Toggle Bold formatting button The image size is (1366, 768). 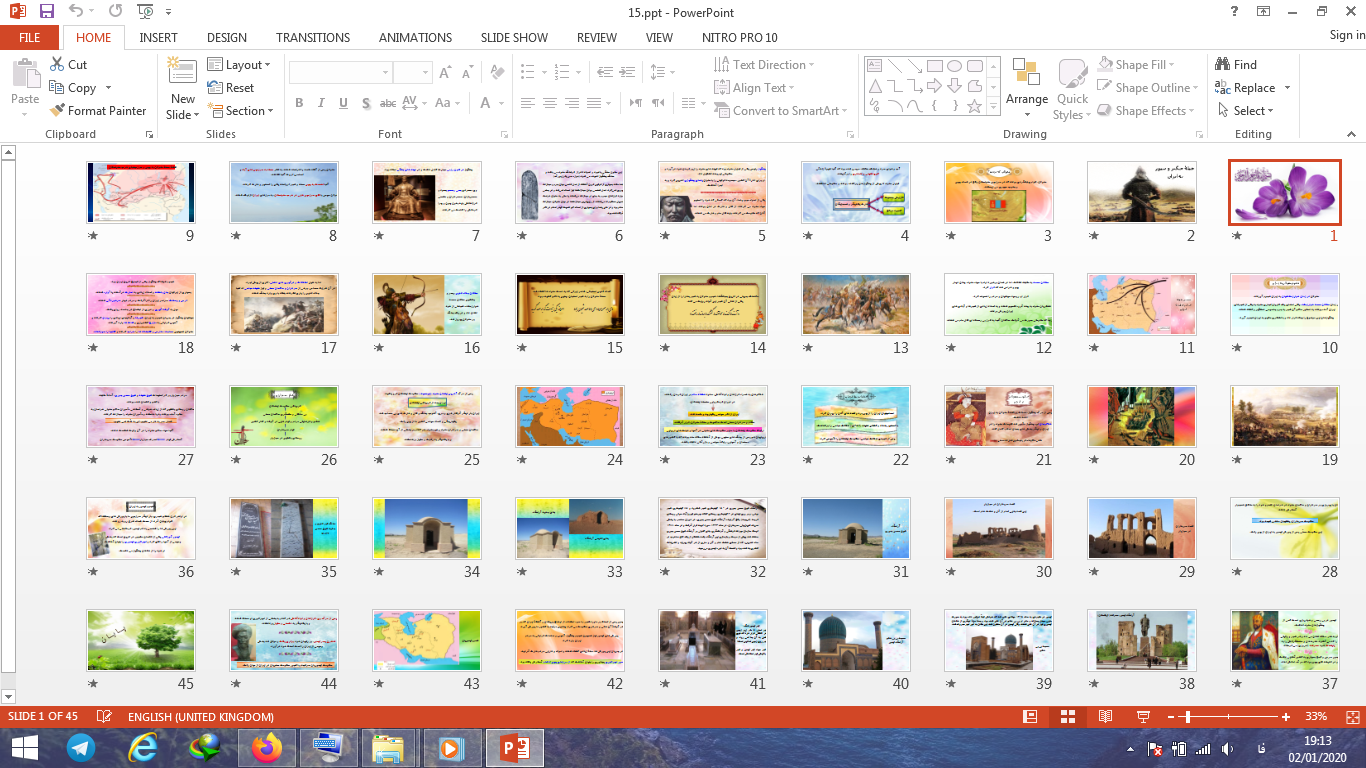(x=299, y=103)
